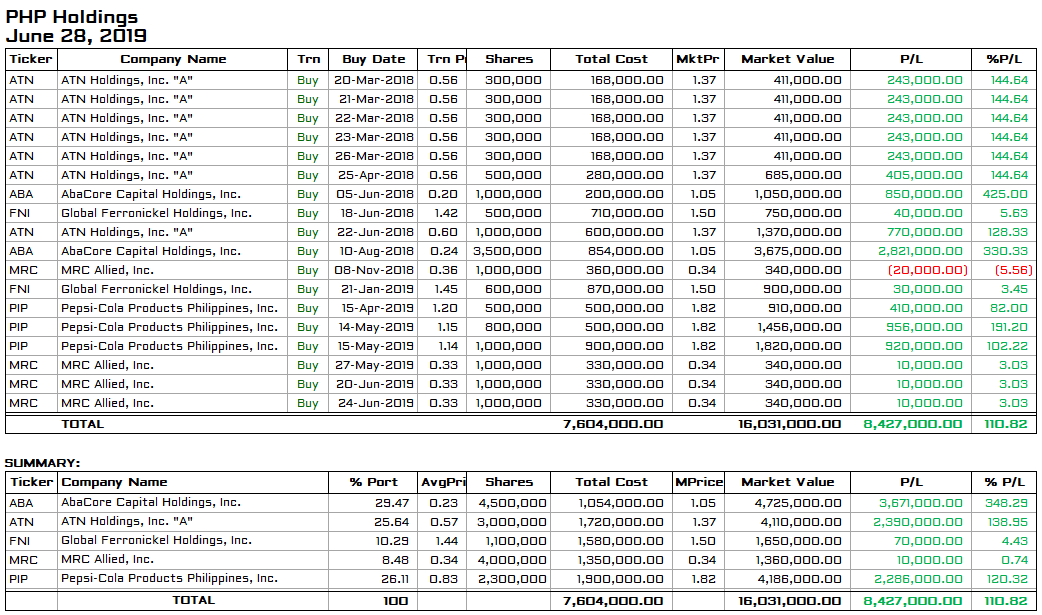
Task: Click the 'MktPr' column header
Action: pyautogui.click(x=698, y=59)
